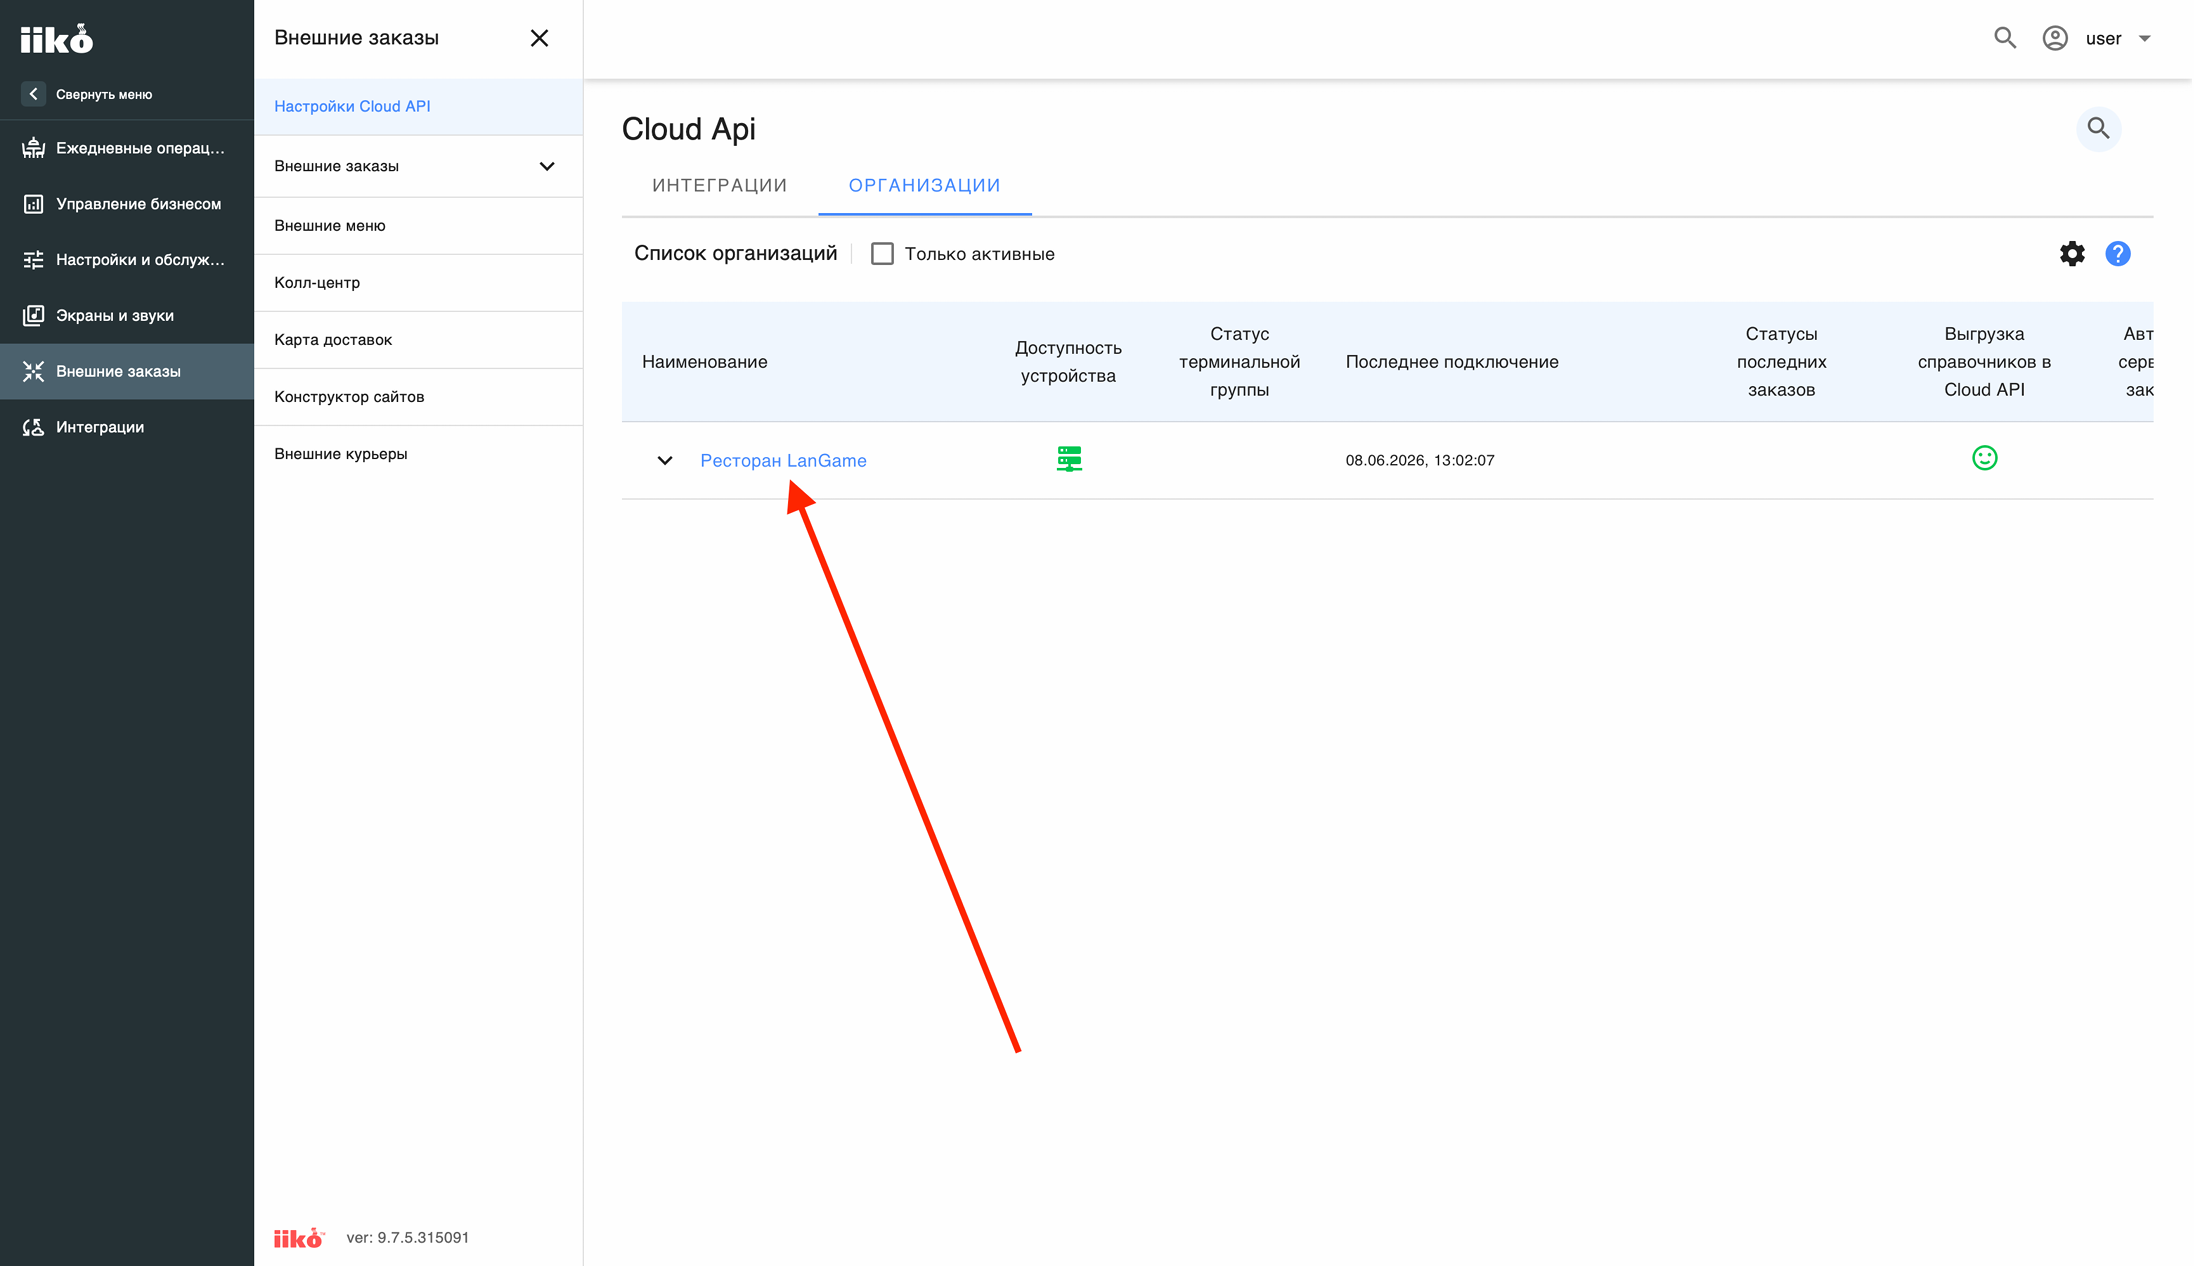
Task: Click the green device availability server icon
Action: pyautogui.click(x=1069, y=459)
